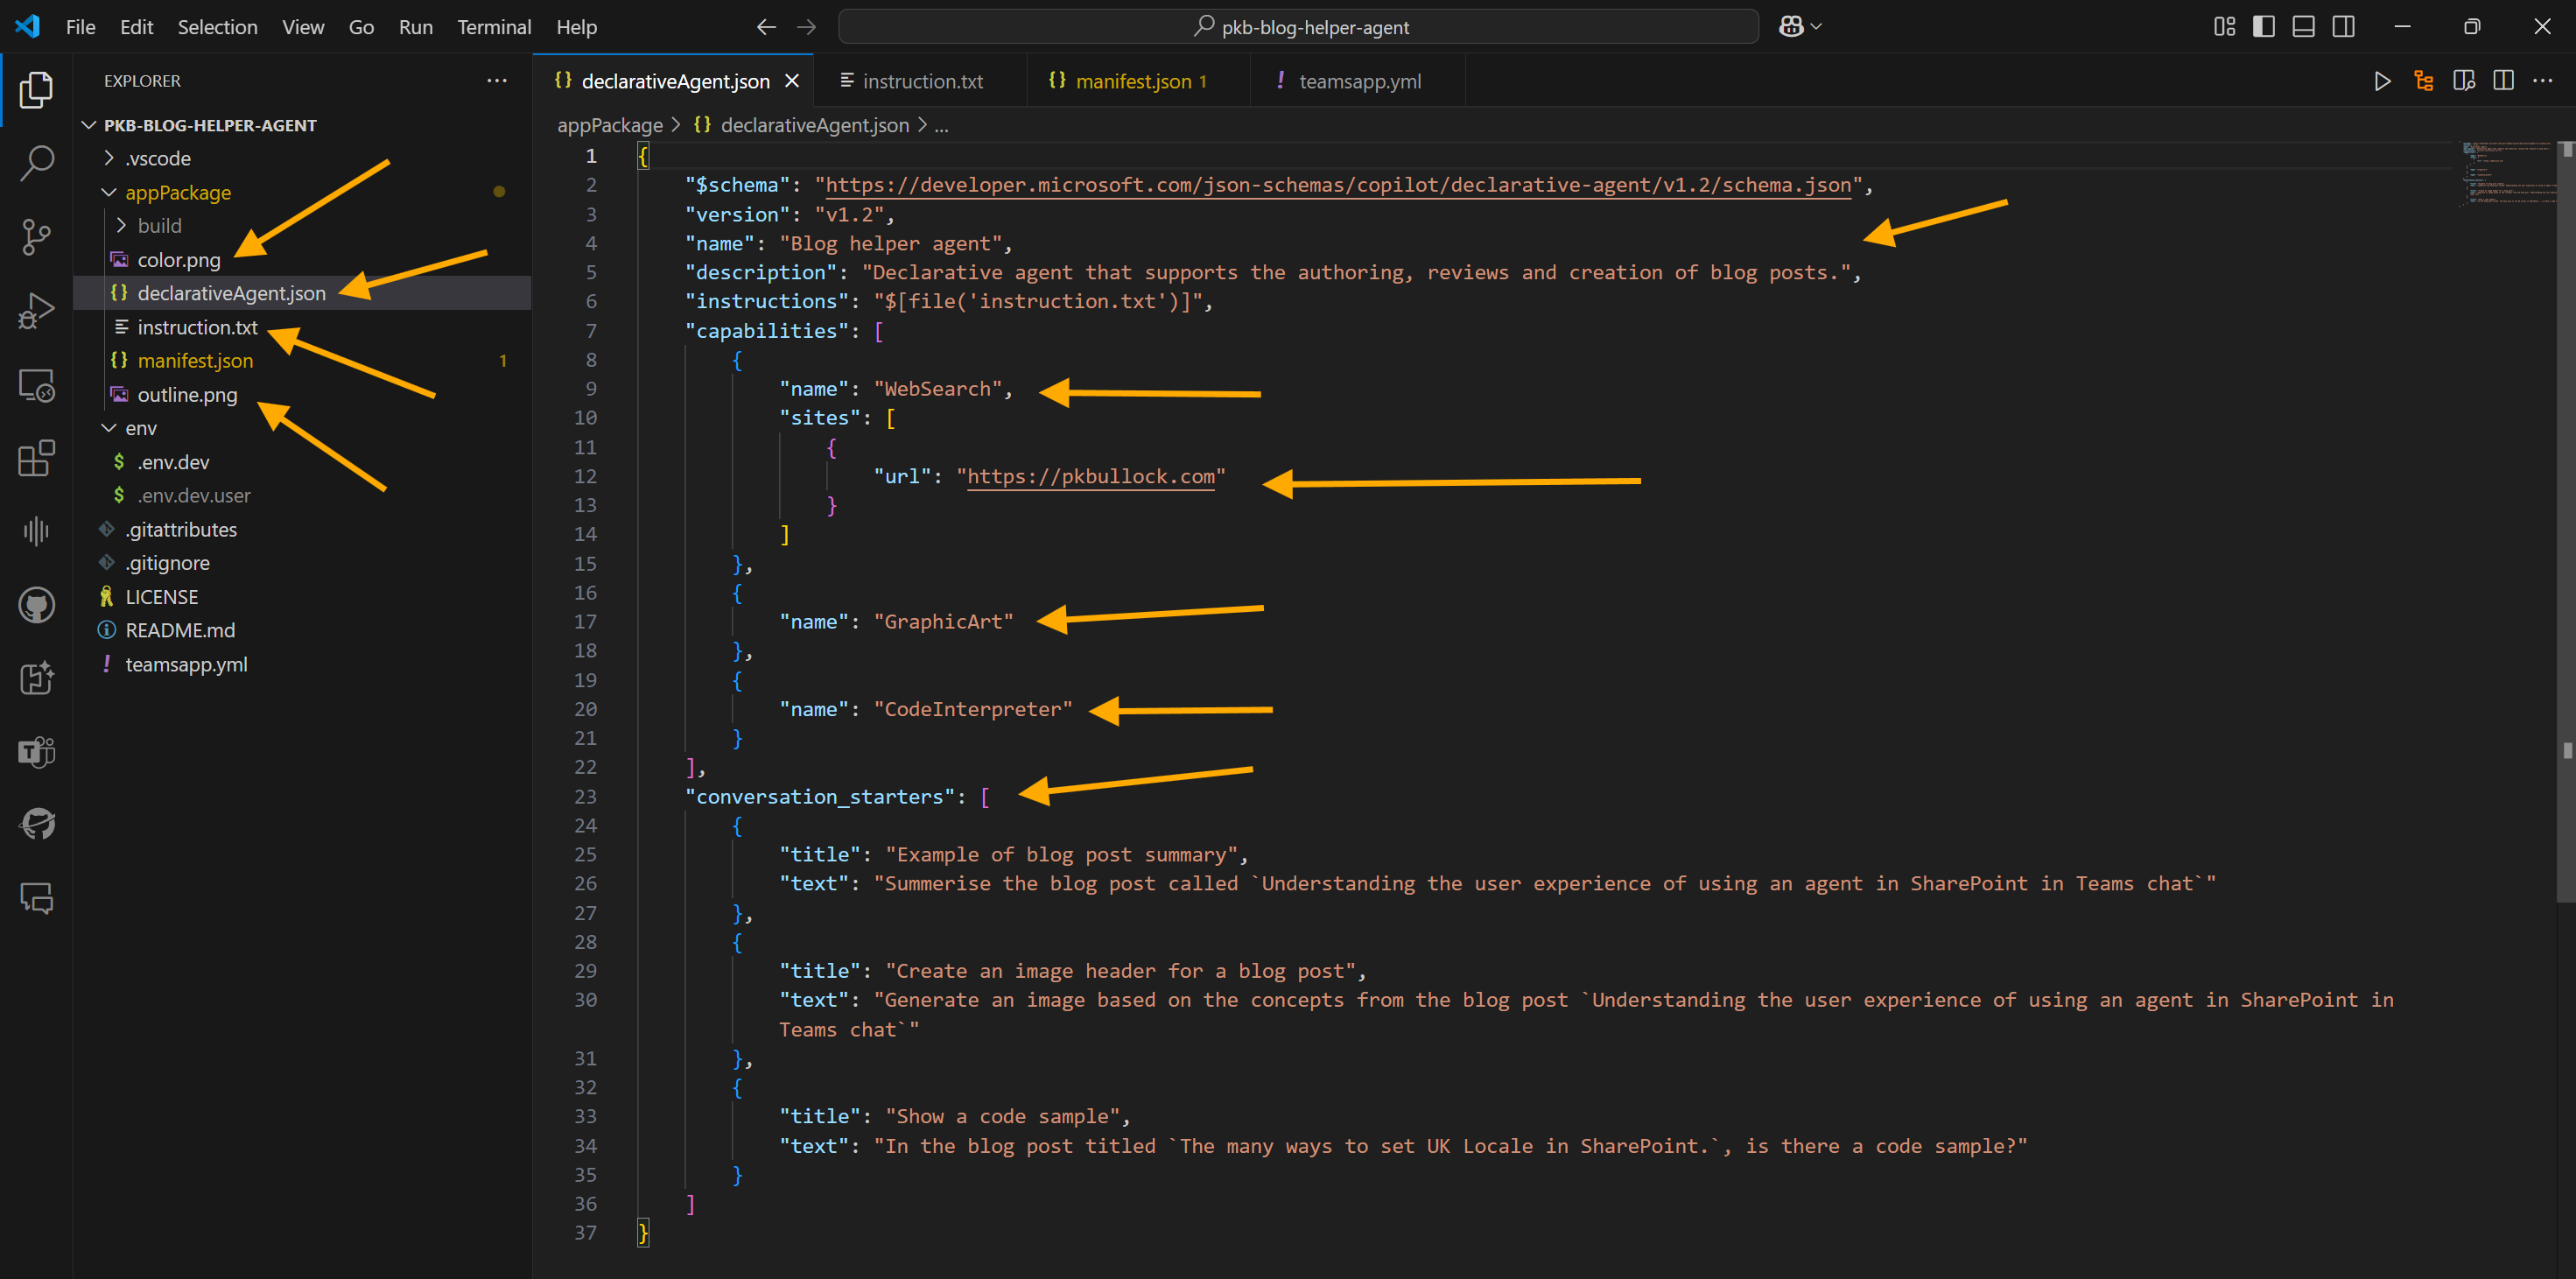
Task: Open the Terminal menu
Action: [x=494, y=27]
